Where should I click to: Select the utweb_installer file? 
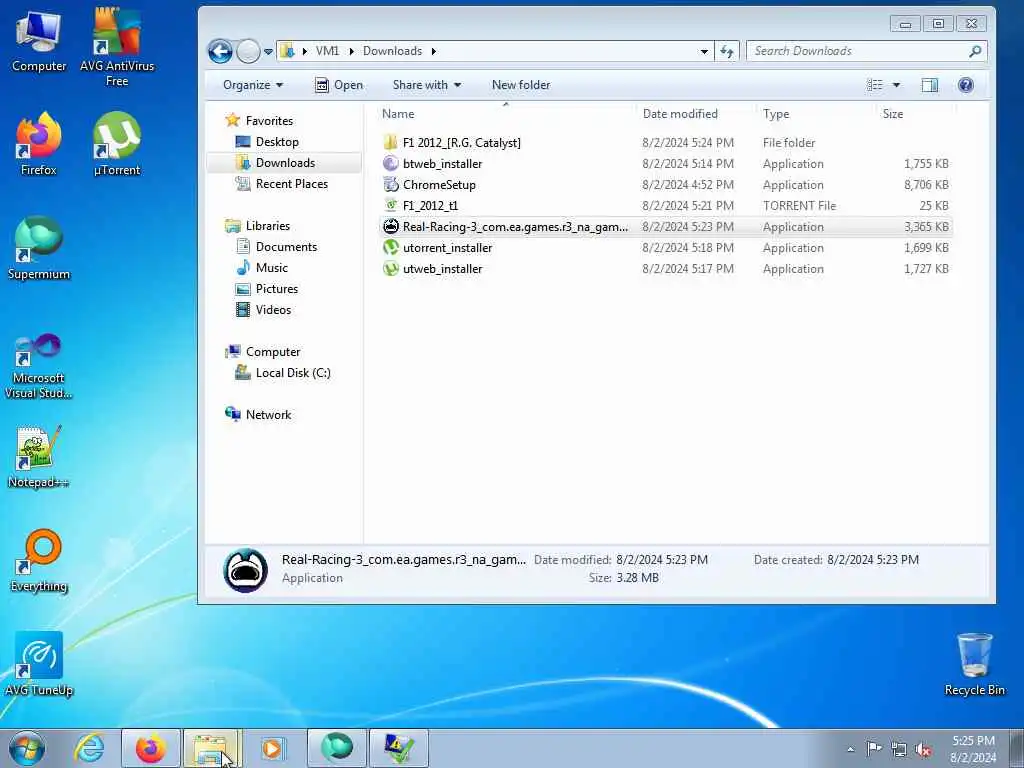pyautogui.click(x=442, y=268)
